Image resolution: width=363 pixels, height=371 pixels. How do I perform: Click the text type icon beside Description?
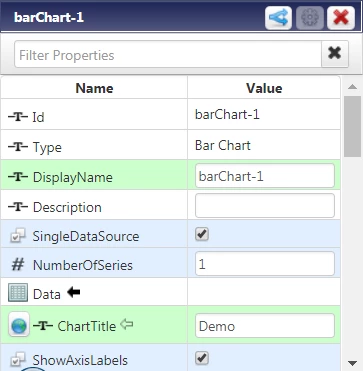pos(18,207)
